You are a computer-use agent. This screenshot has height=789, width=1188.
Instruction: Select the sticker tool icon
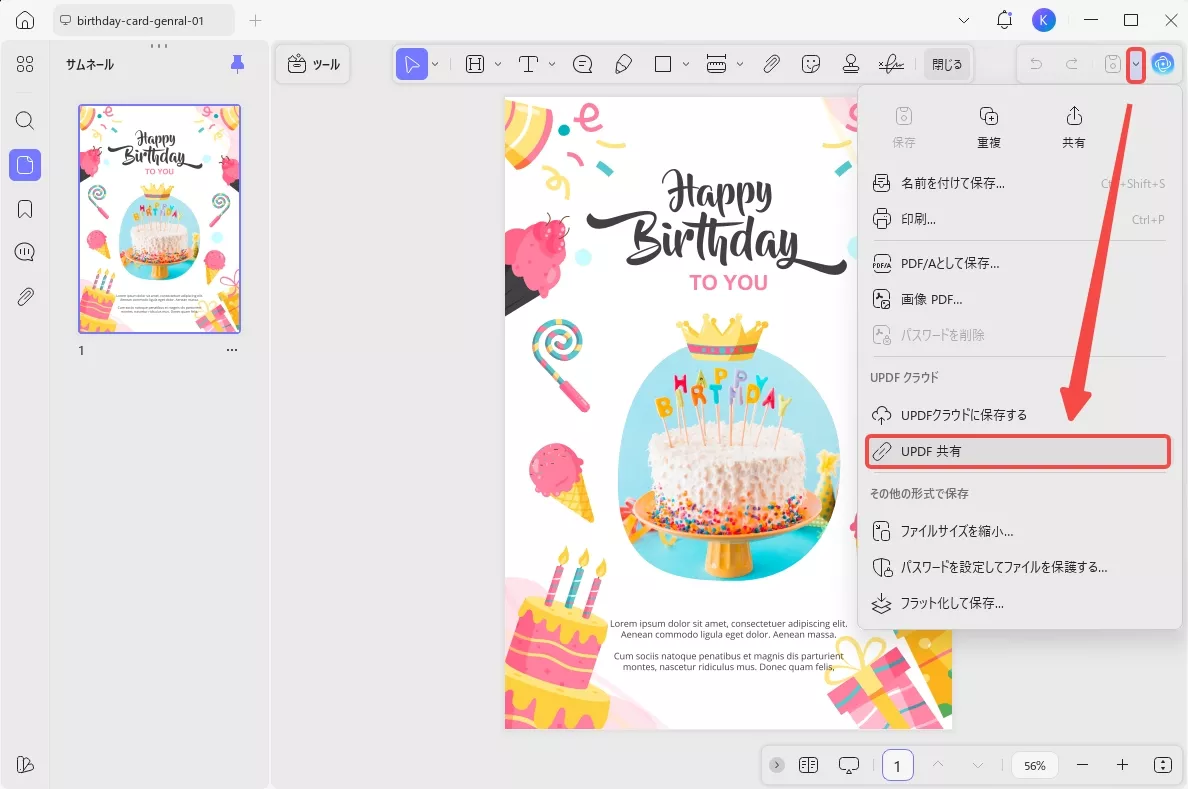(x=811, y=64)
